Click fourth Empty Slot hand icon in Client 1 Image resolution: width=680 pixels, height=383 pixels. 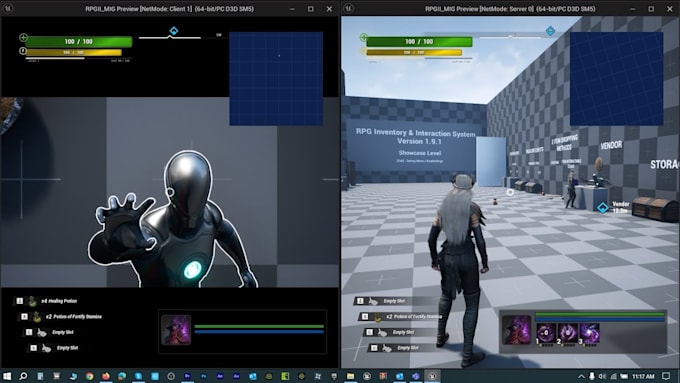tap(46, 348)
